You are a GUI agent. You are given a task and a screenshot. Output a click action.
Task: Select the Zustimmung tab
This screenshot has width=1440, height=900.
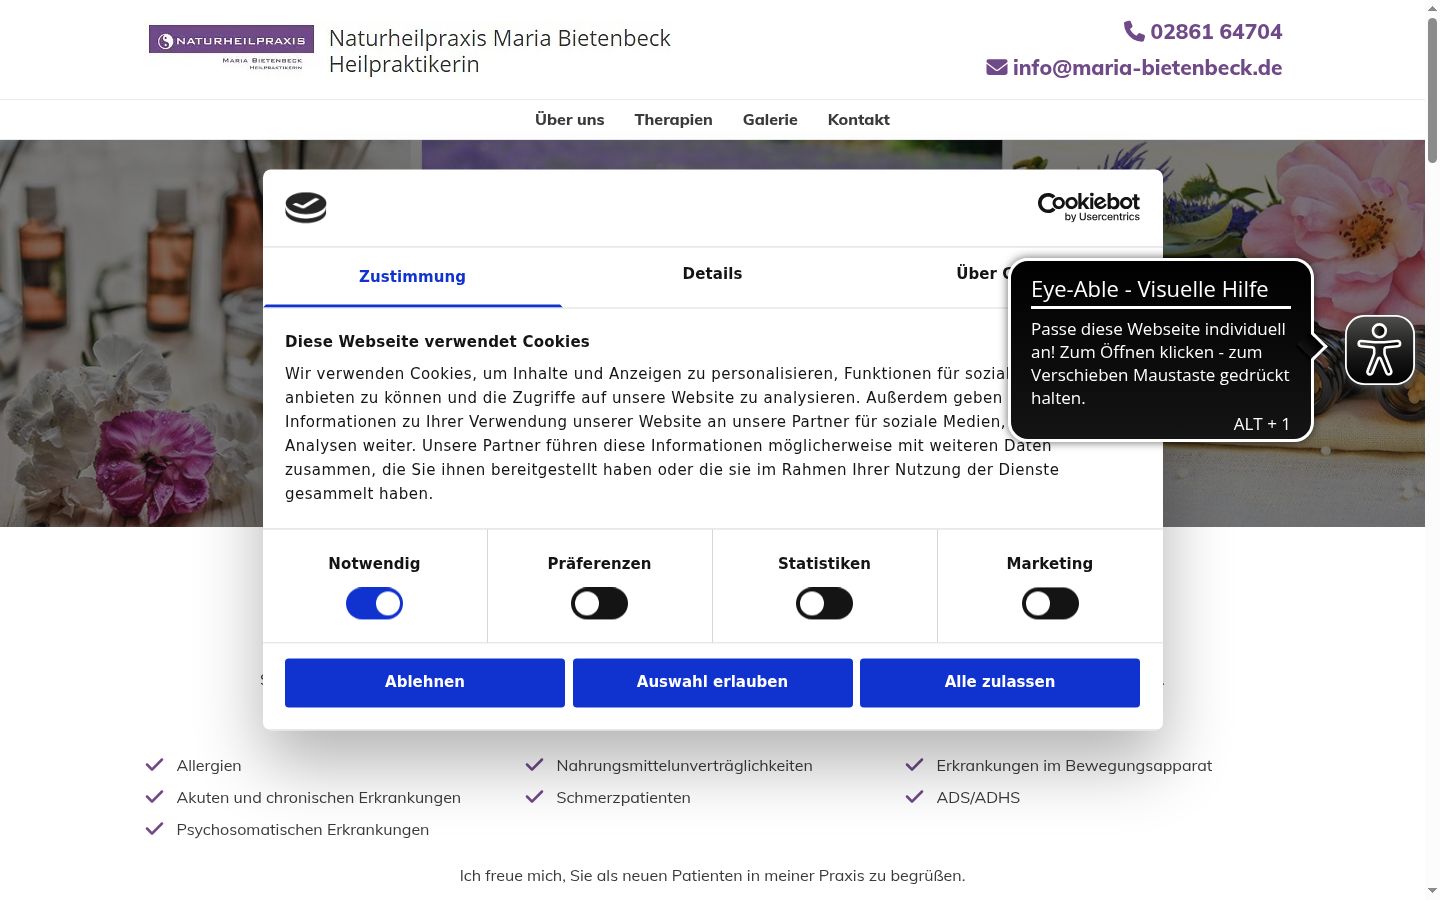pos(412,277)
